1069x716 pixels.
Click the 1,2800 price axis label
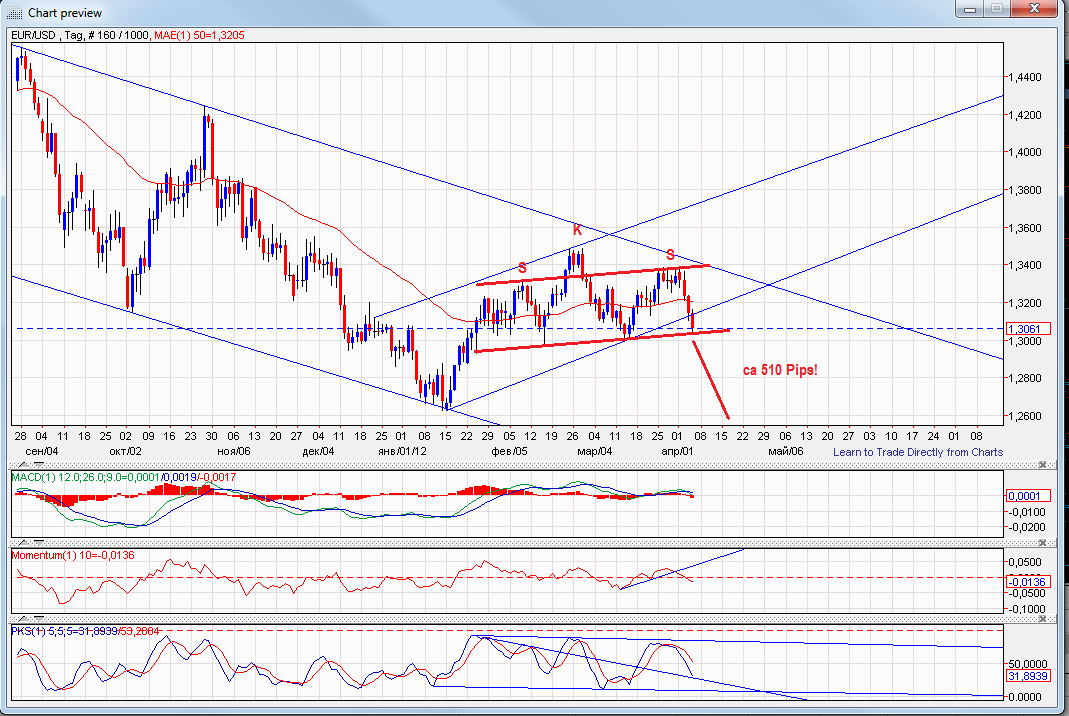(1025, 378)
